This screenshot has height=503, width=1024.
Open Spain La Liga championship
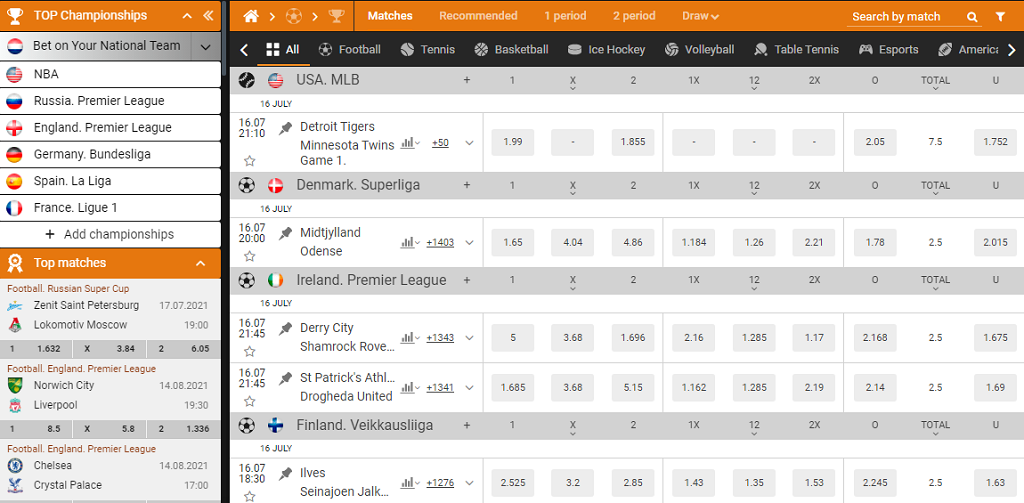(x=110, y=182)
